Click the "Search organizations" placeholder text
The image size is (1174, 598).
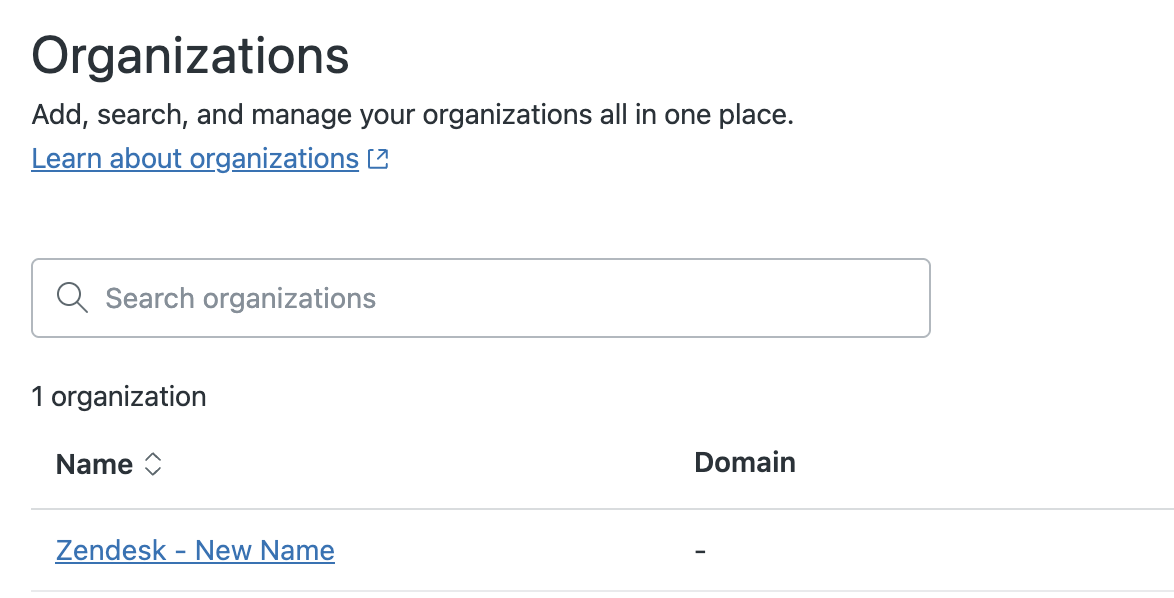point(241,298)
